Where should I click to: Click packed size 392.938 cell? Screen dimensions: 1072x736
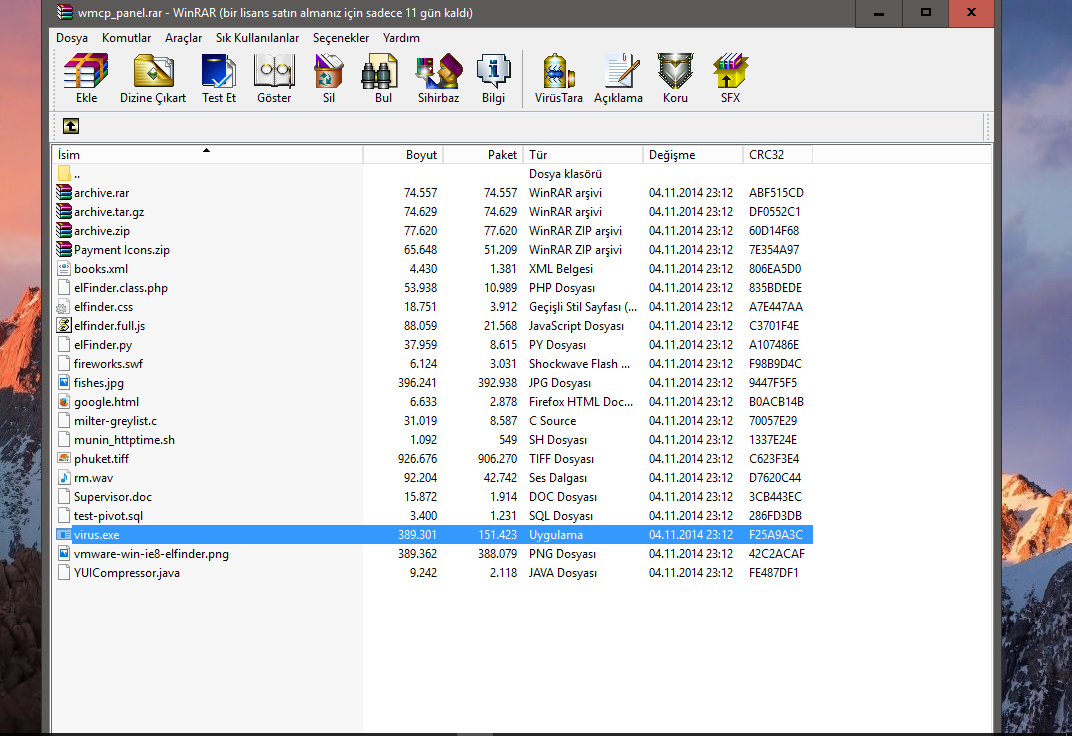(x=497, y=383)
